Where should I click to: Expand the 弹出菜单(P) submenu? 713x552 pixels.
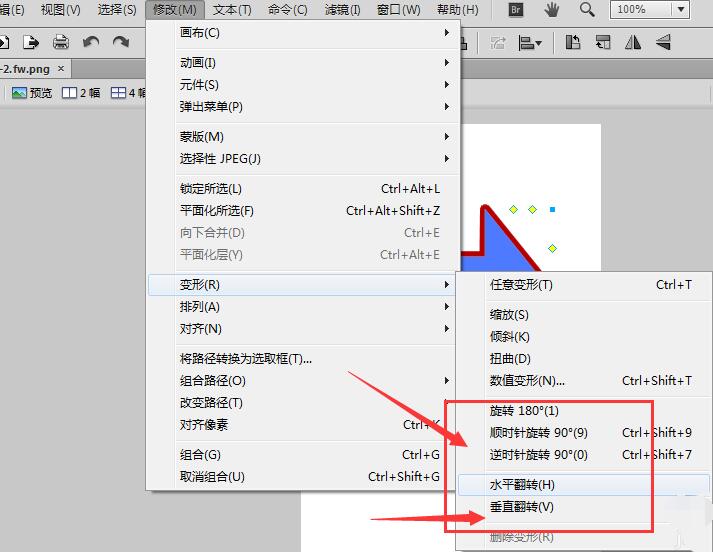click(x=303, y=106)
